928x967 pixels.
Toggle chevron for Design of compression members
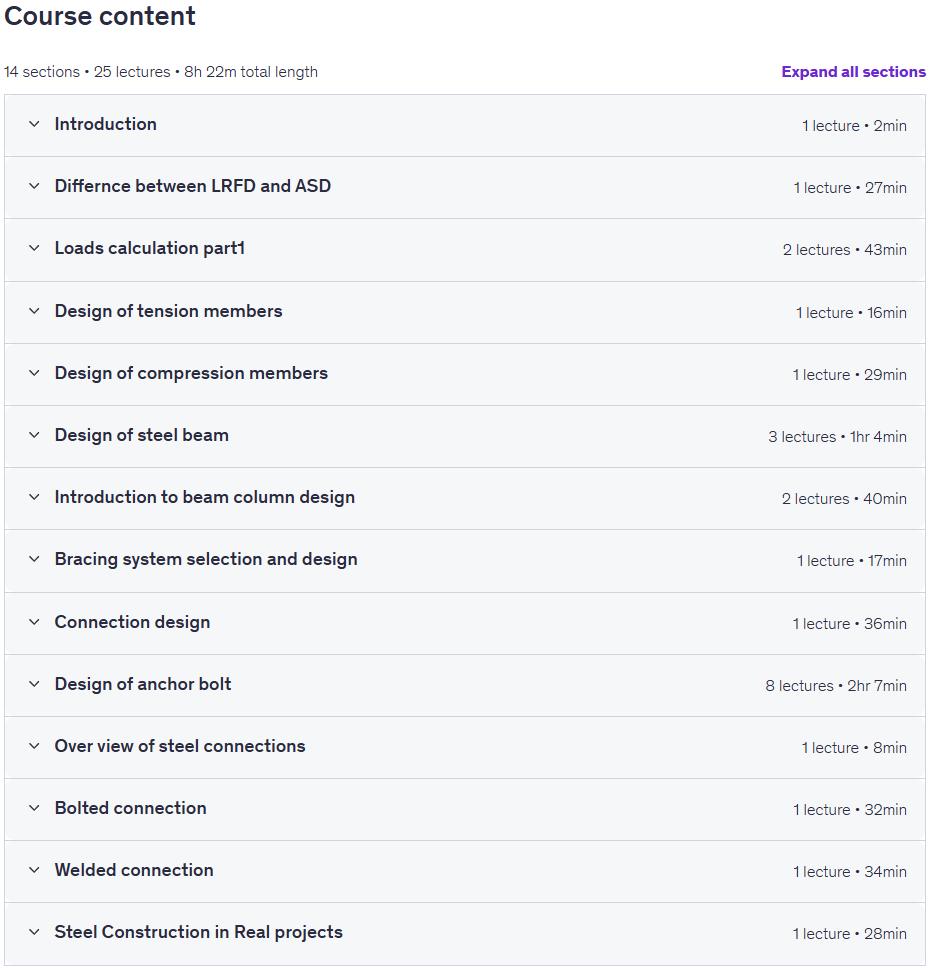[x=35, y=373]
